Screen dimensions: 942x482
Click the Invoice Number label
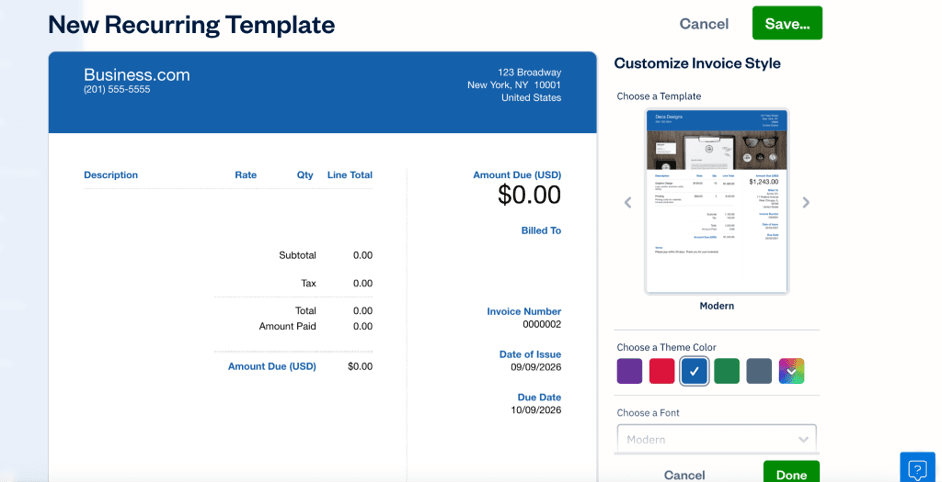pyautogui.click(x=524, y=311)
